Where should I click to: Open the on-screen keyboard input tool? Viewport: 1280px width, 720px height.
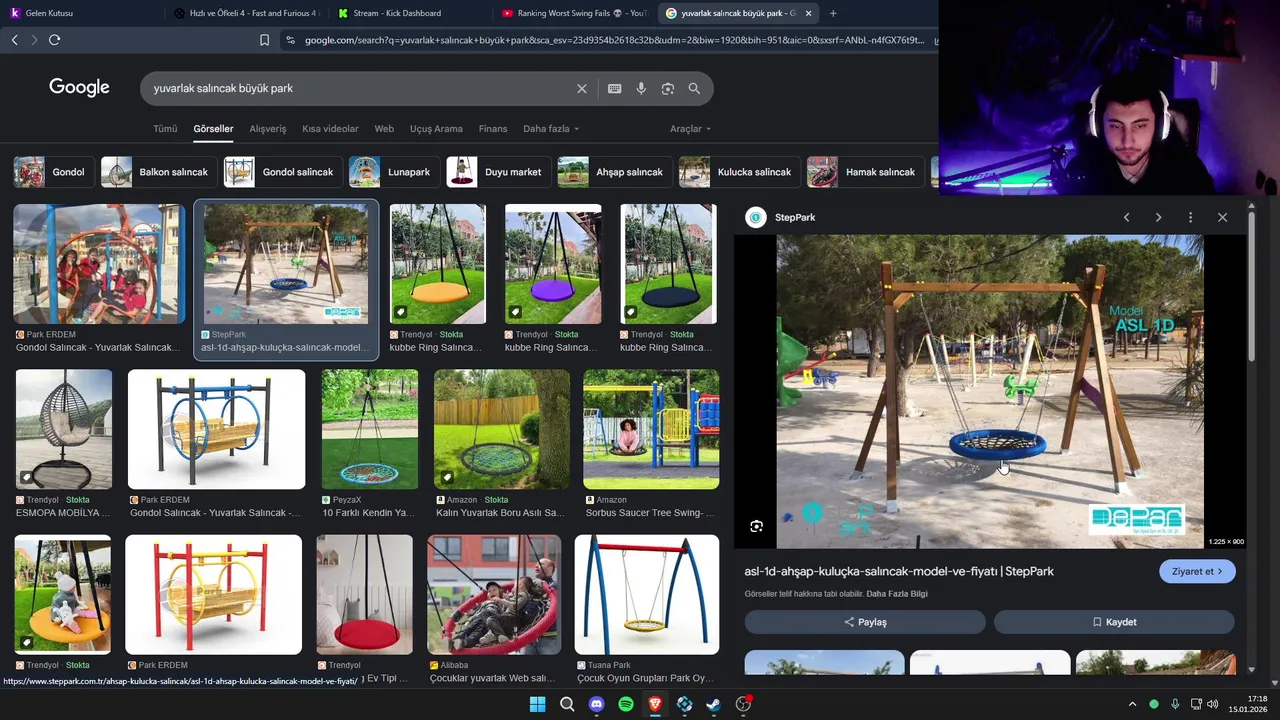pyautogui.click(x=615, y=89)
